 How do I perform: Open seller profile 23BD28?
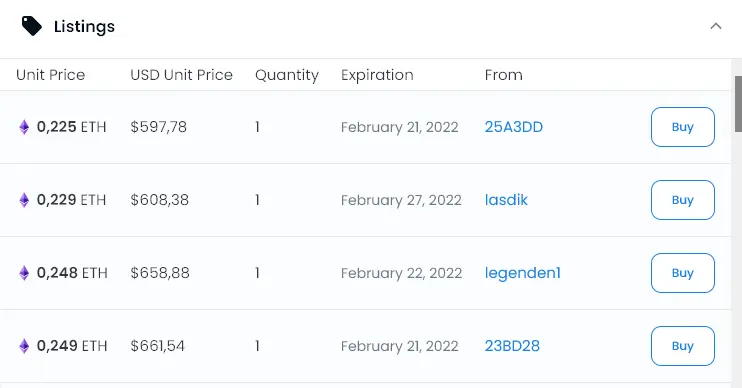pyautogui.click(x=512, y=346)
